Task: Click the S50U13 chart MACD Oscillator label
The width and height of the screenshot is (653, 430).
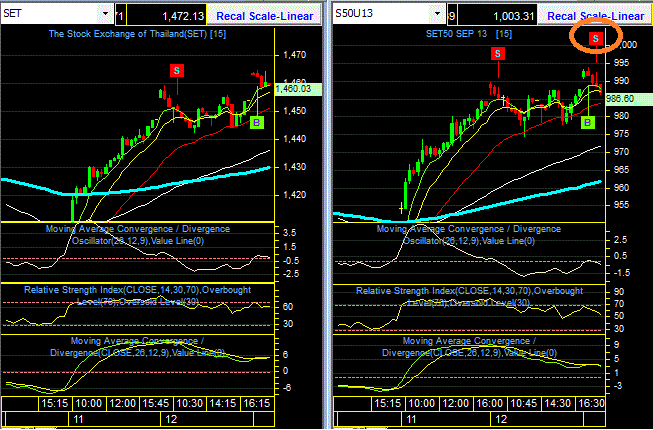Action: tap(469, 235)
